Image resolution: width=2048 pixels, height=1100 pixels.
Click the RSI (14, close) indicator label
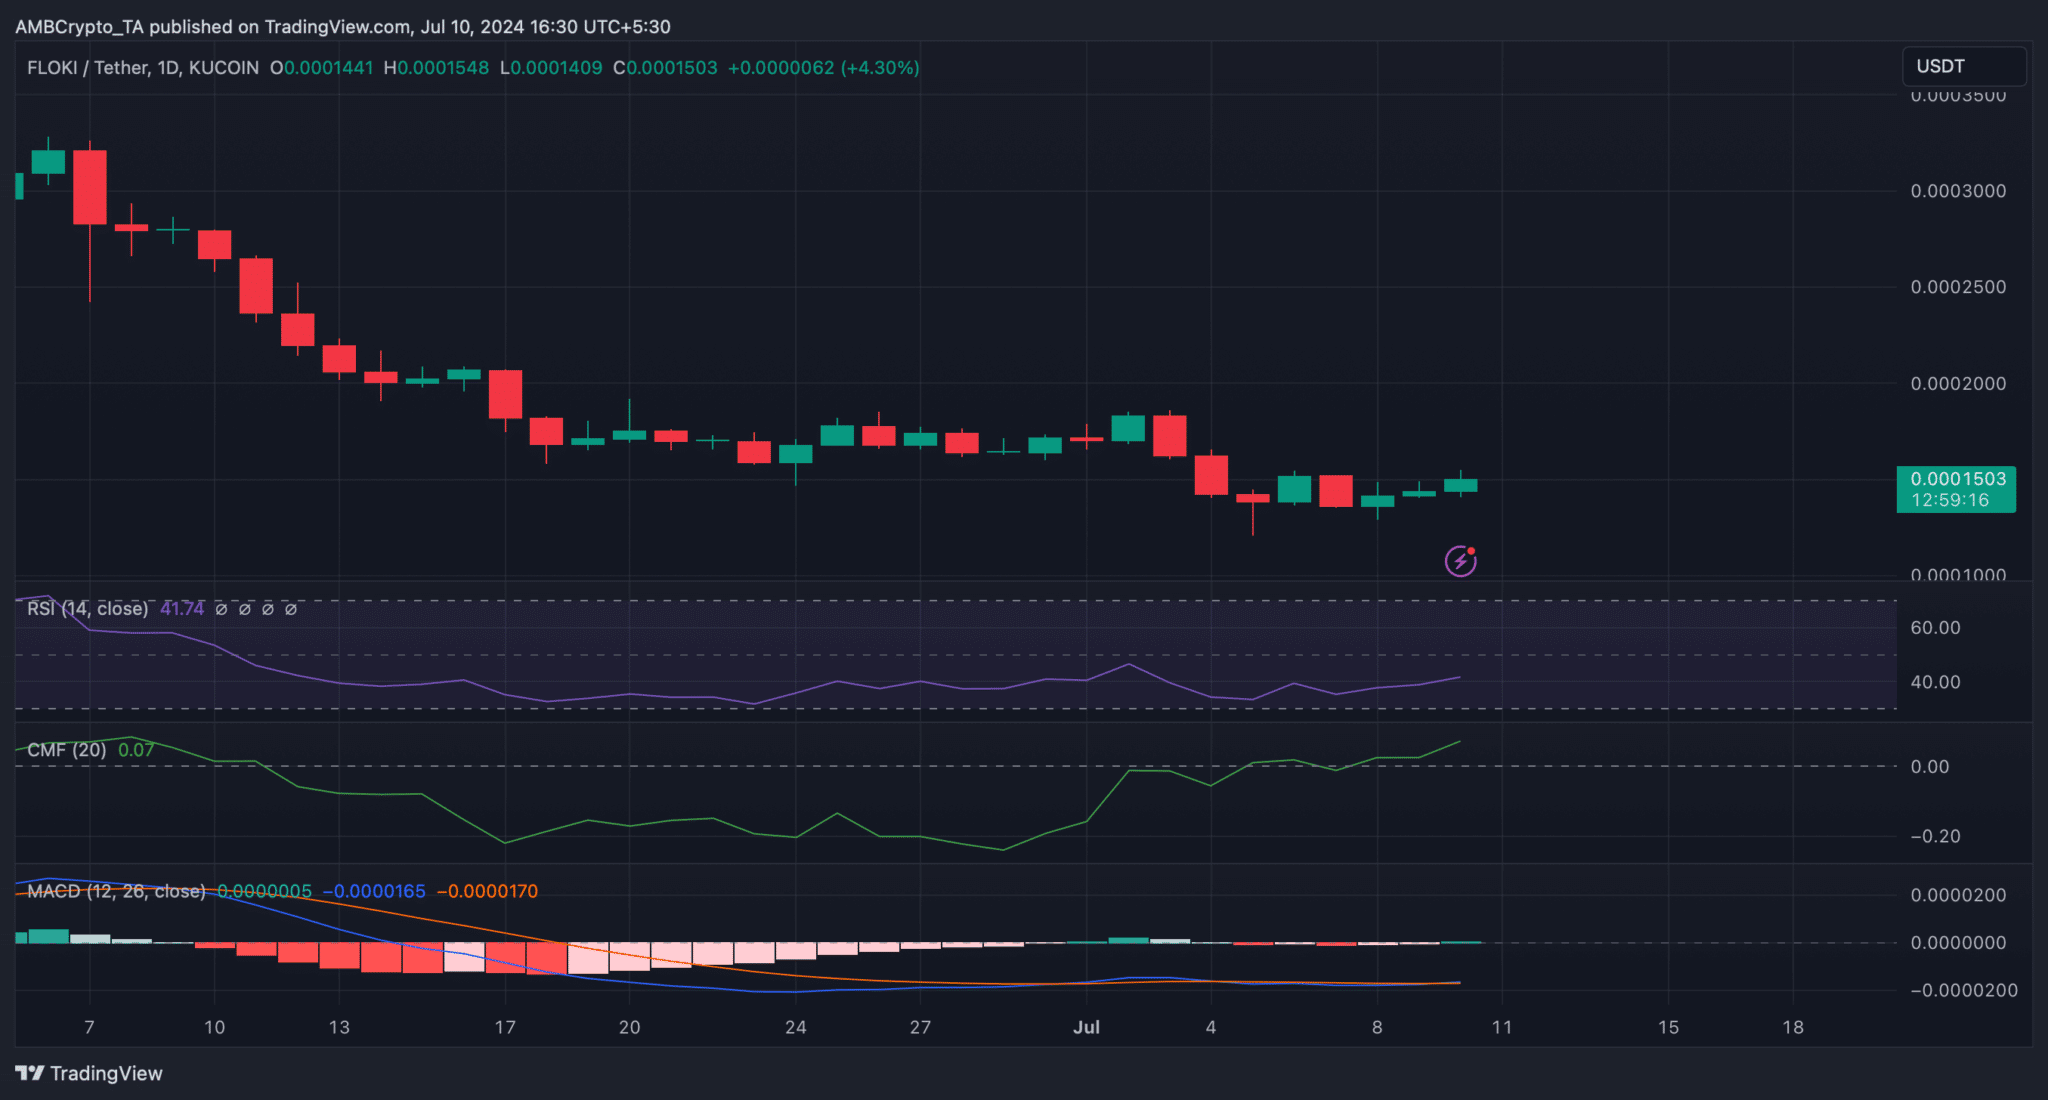click(88, 609)
